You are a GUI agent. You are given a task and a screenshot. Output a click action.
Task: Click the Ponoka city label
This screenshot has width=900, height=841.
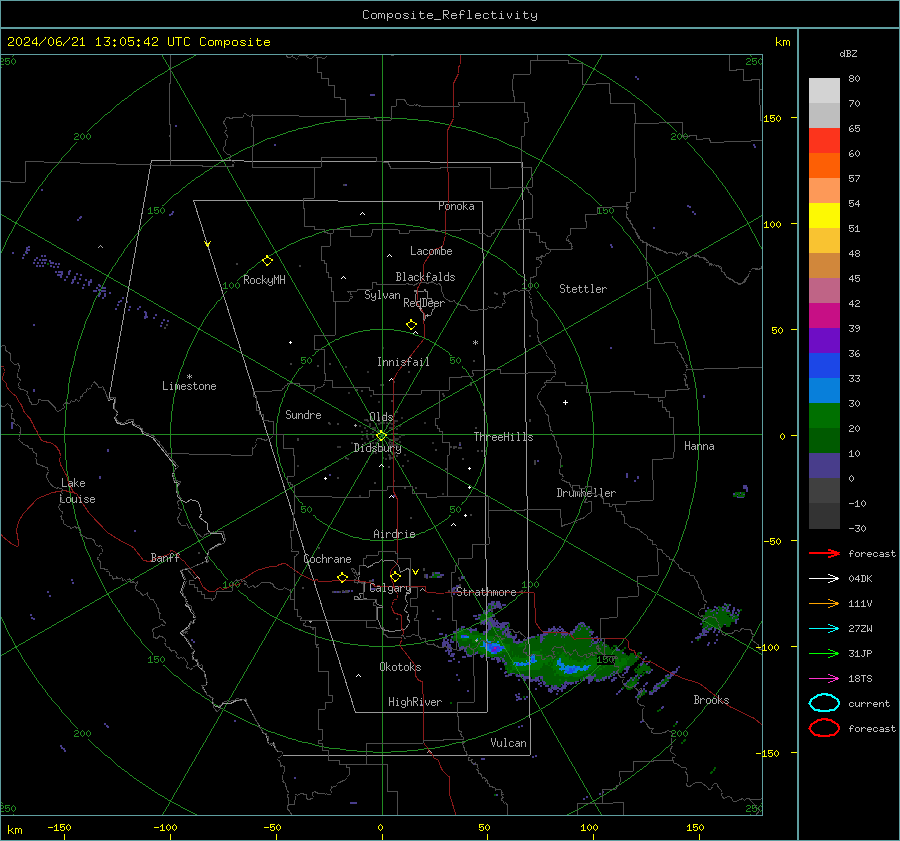tap(456, 206)
